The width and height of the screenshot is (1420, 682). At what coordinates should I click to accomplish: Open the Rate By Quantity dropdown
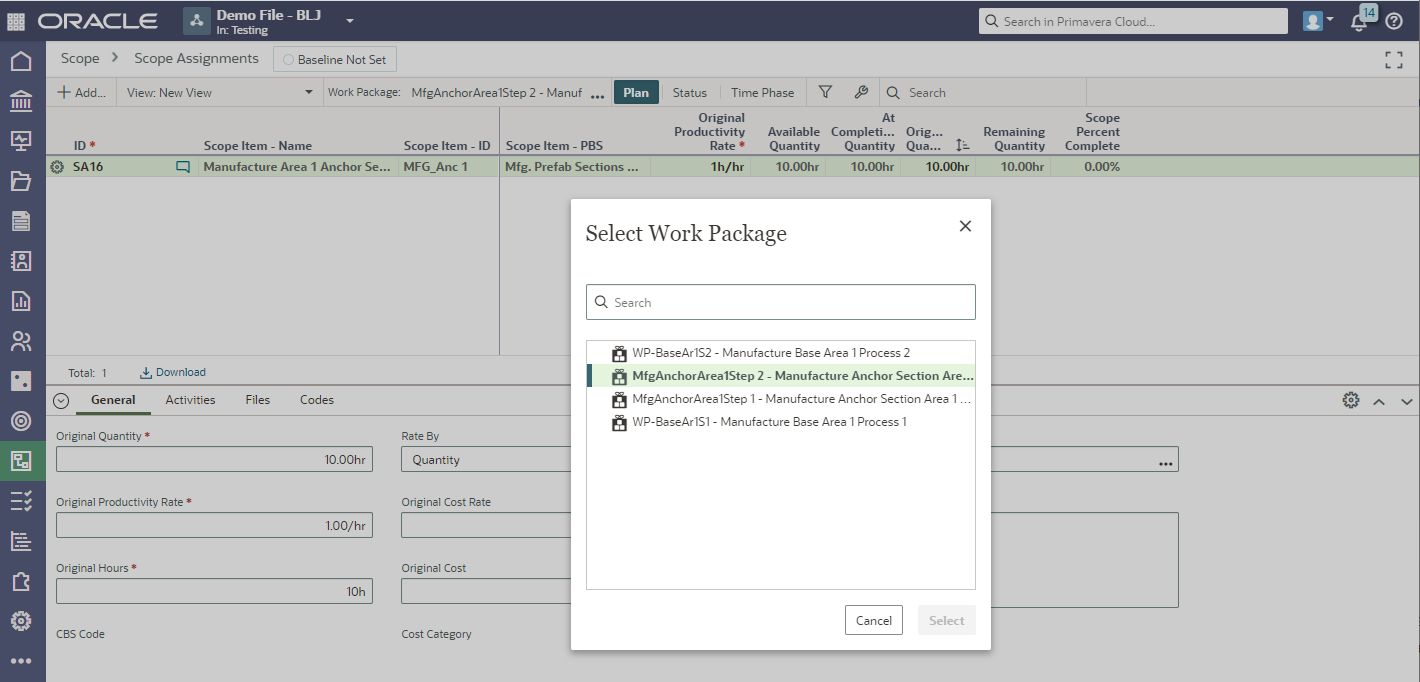(x=485, y=460)
